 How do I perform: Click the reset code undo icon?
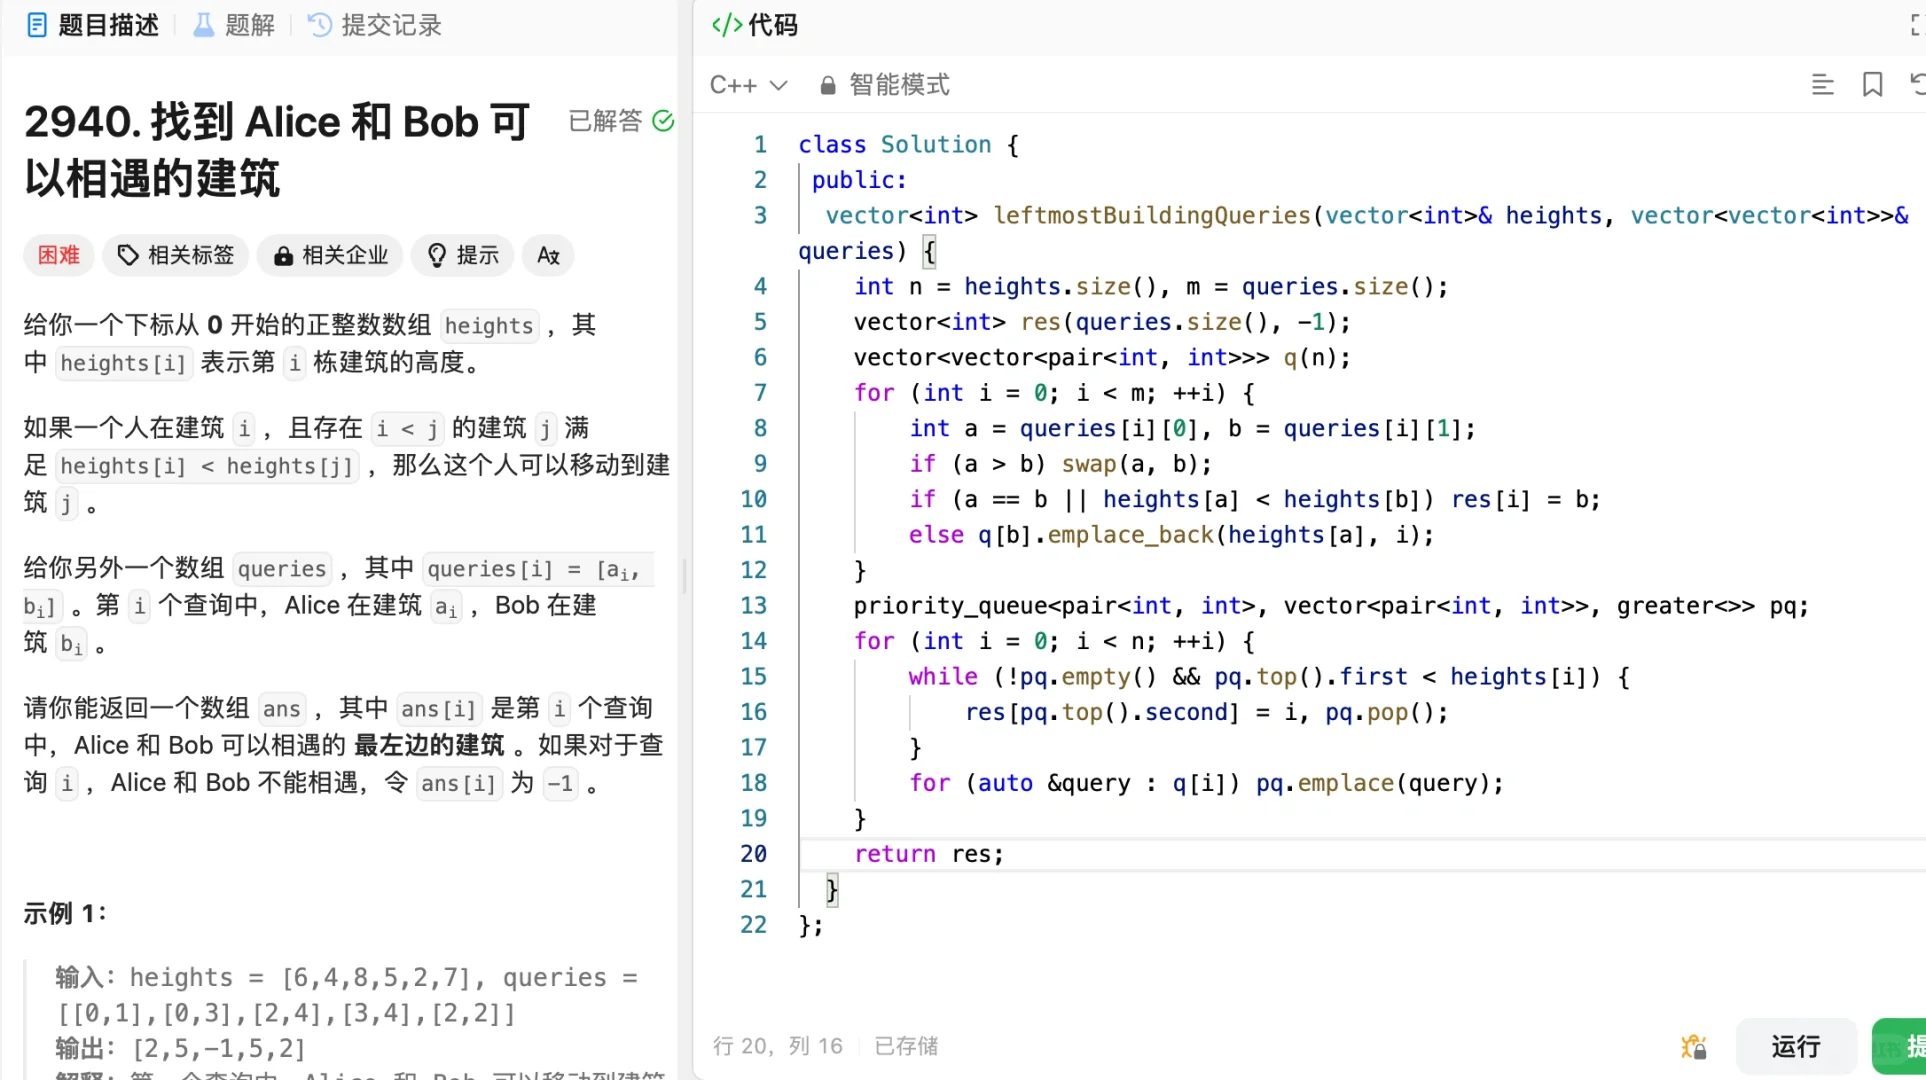1916,85
